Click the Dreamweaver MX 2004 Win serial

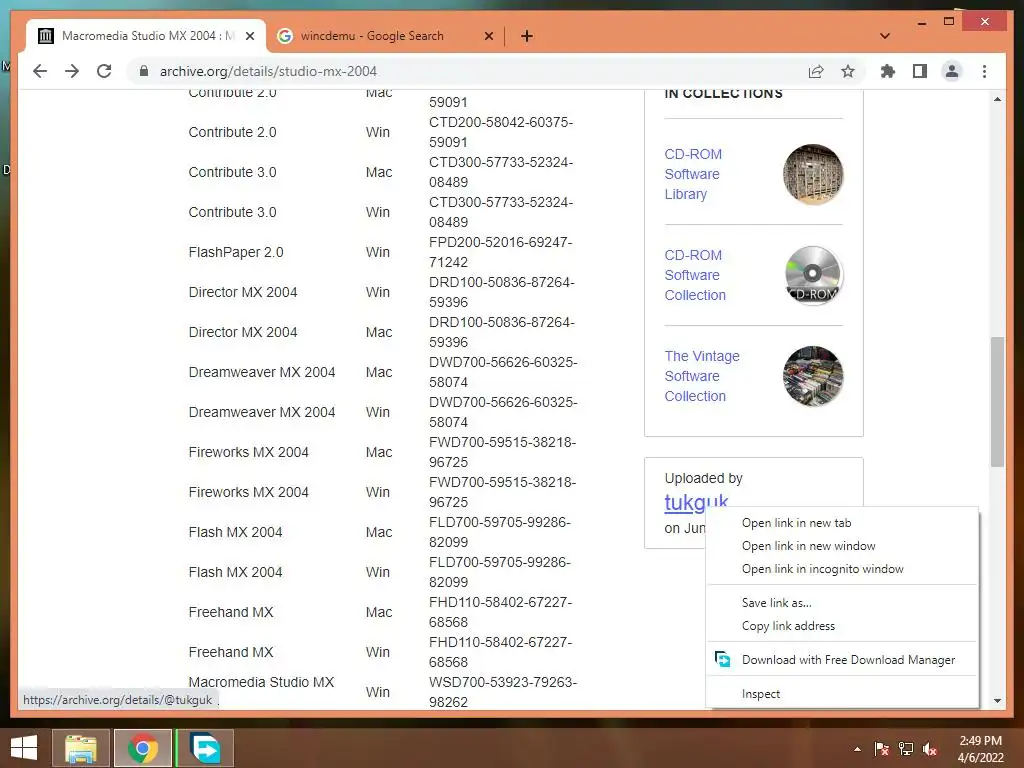tap(502, 412)
